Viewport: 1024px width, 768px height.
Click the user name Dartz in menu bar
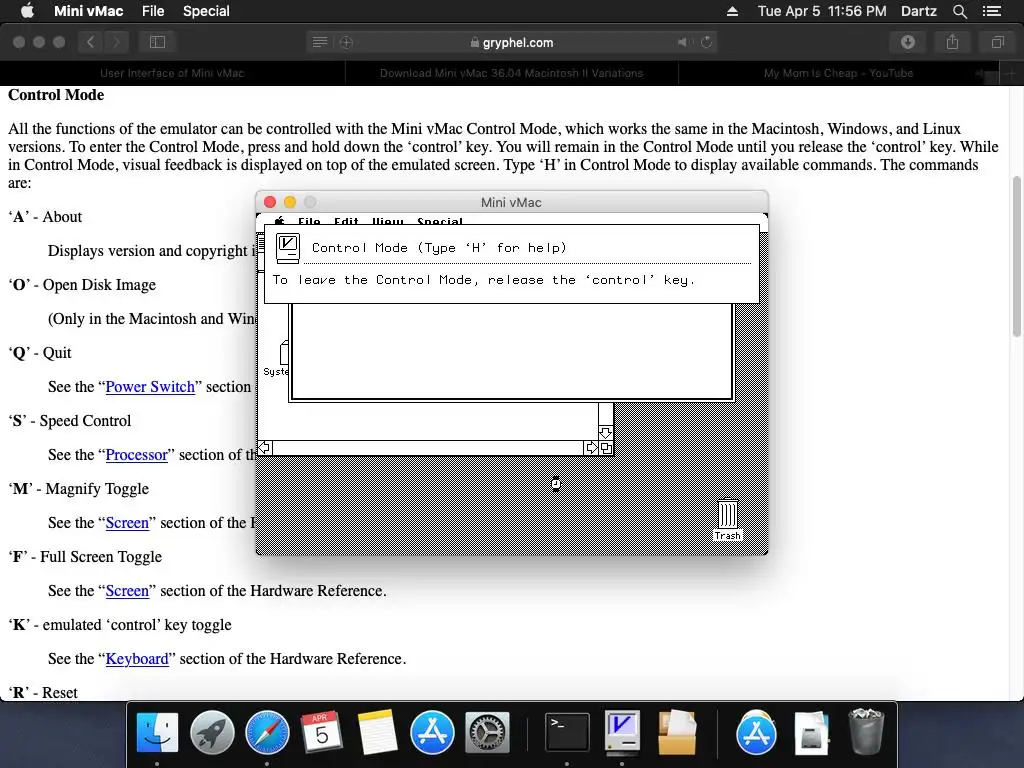(918, 11)
